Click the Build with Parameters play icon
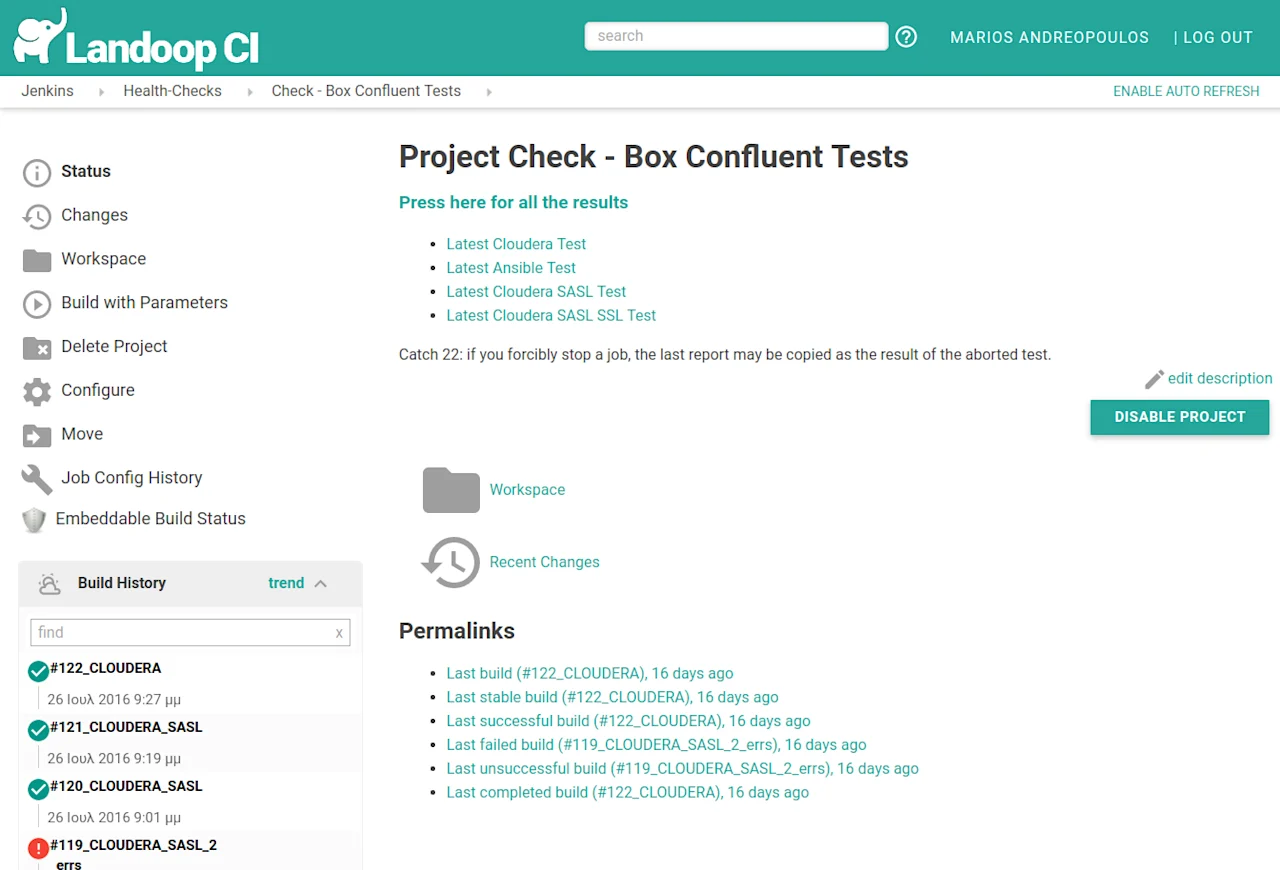The width and height of the screenshot is (1280, 870). (x=37, y=304)
